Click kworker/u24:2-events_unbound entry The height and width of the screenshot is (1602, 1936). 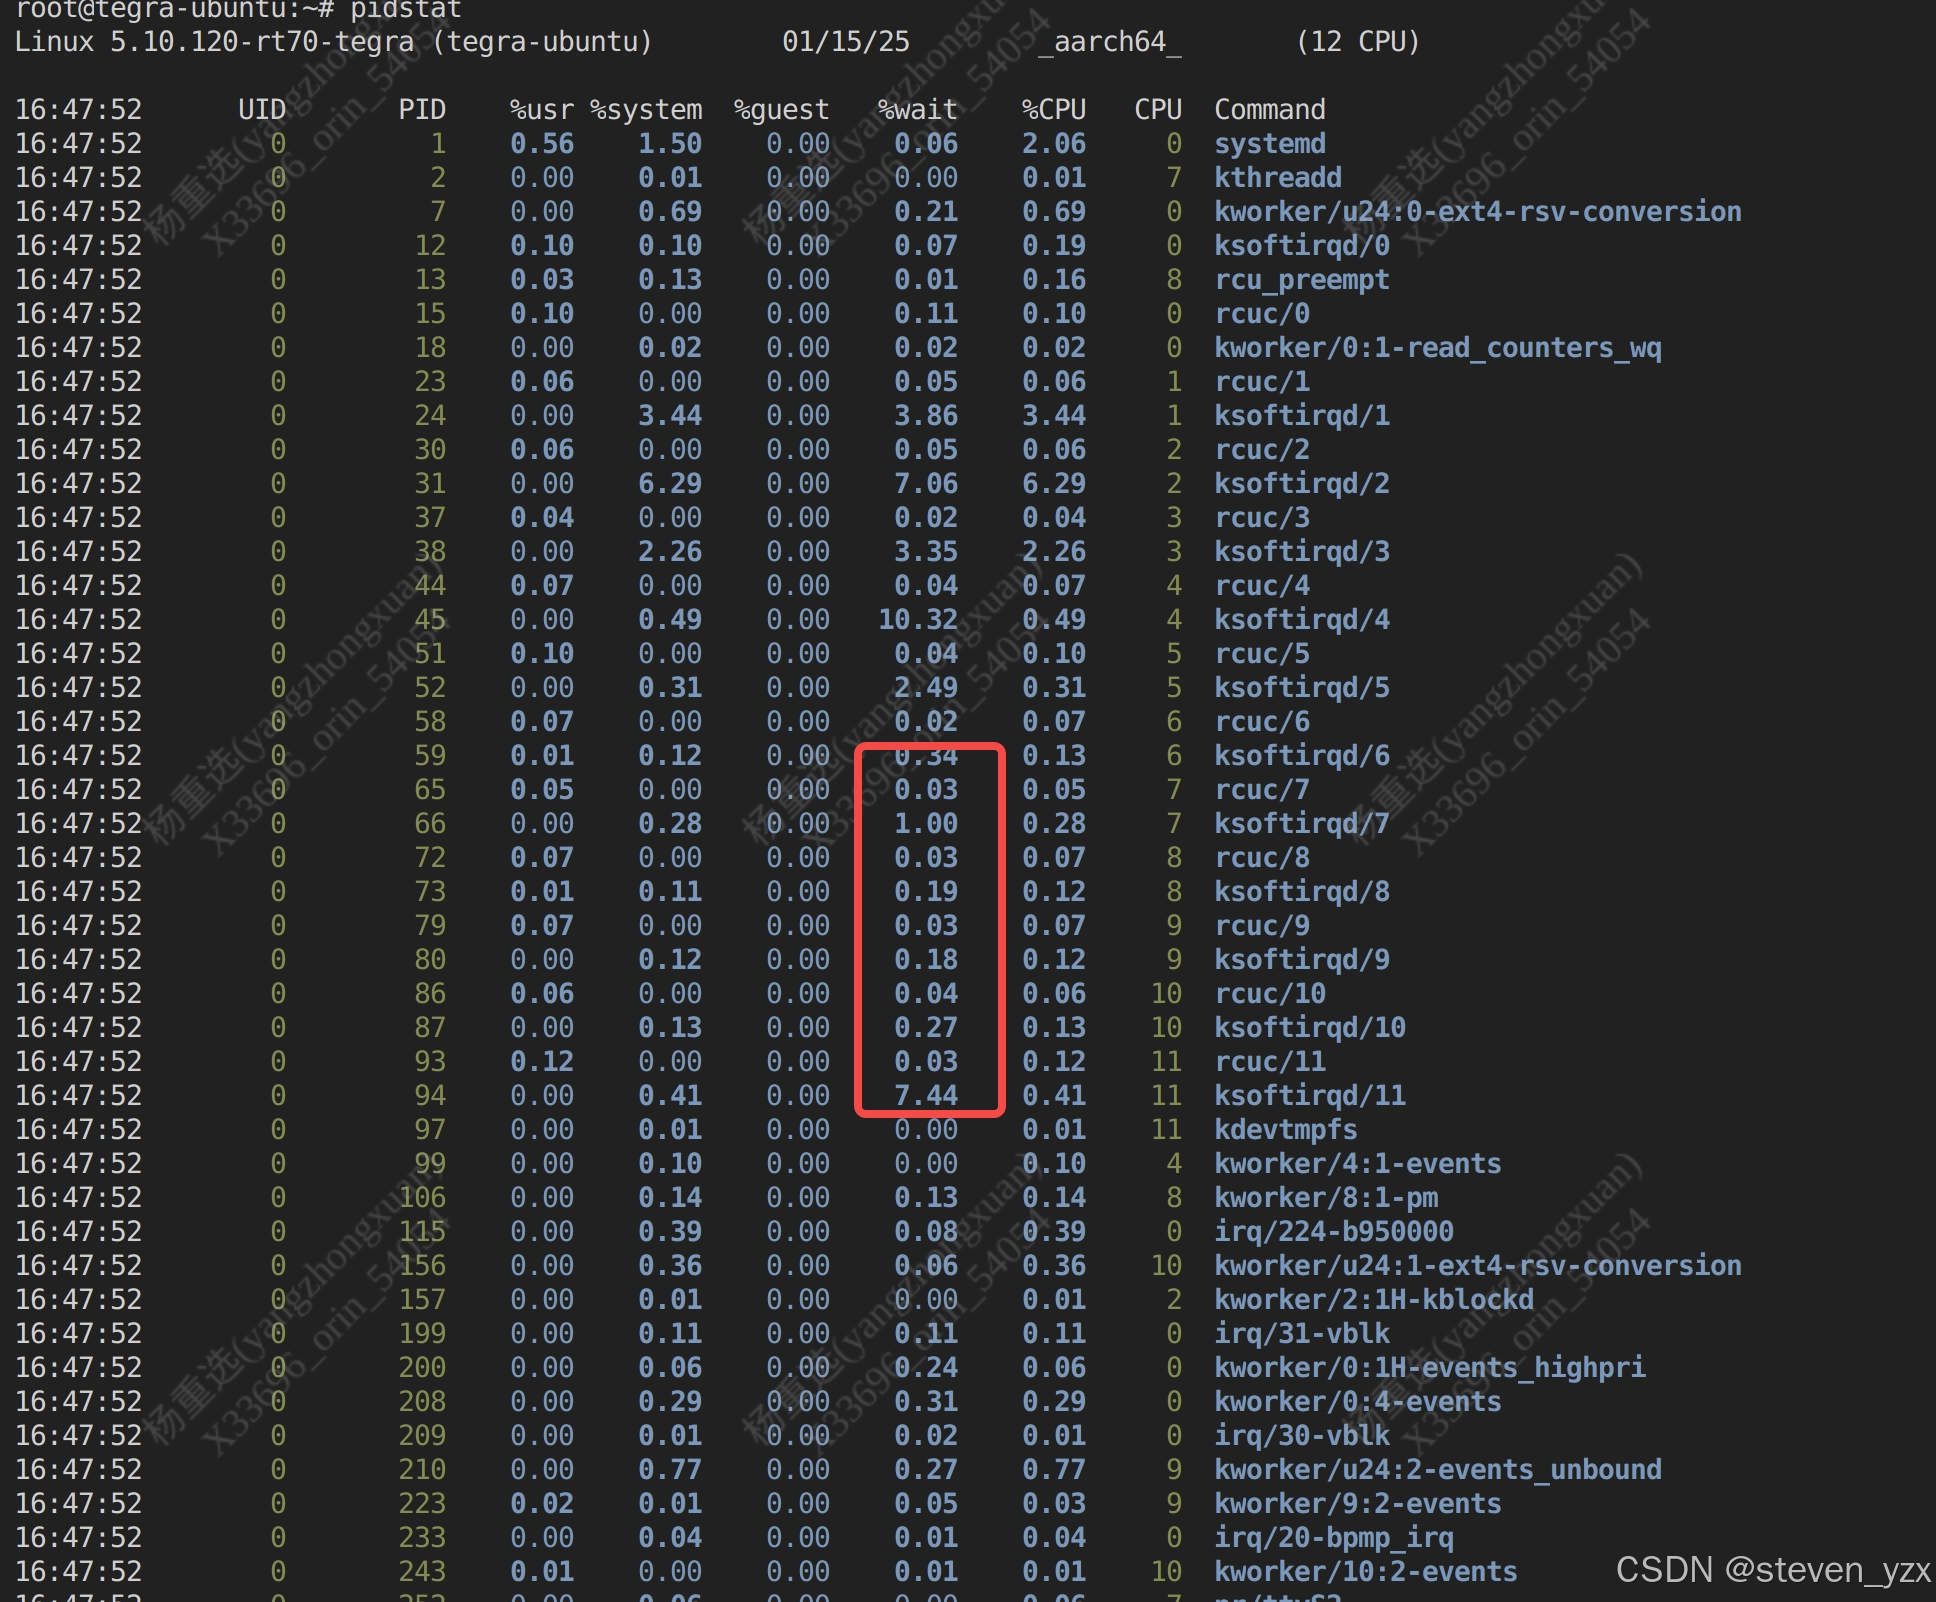[x=1437, y=1470]
